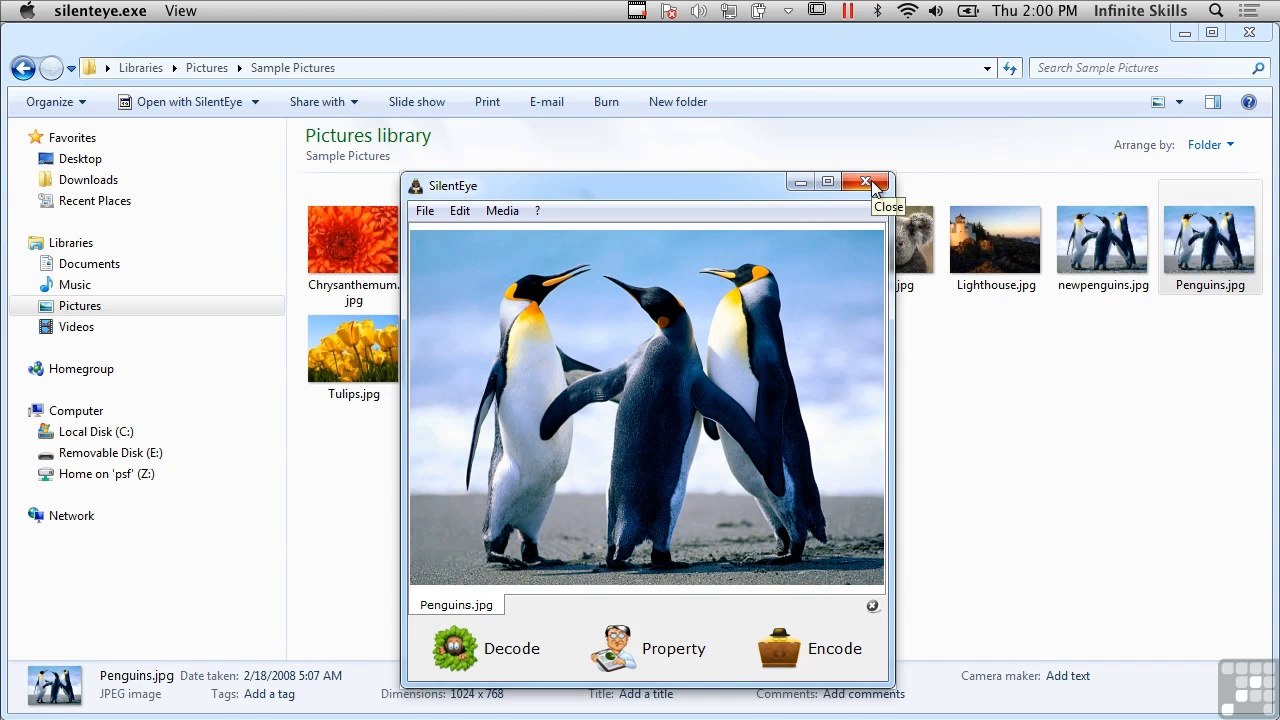Select the Lighthouse.jpg thumbnail

point(995,241)
